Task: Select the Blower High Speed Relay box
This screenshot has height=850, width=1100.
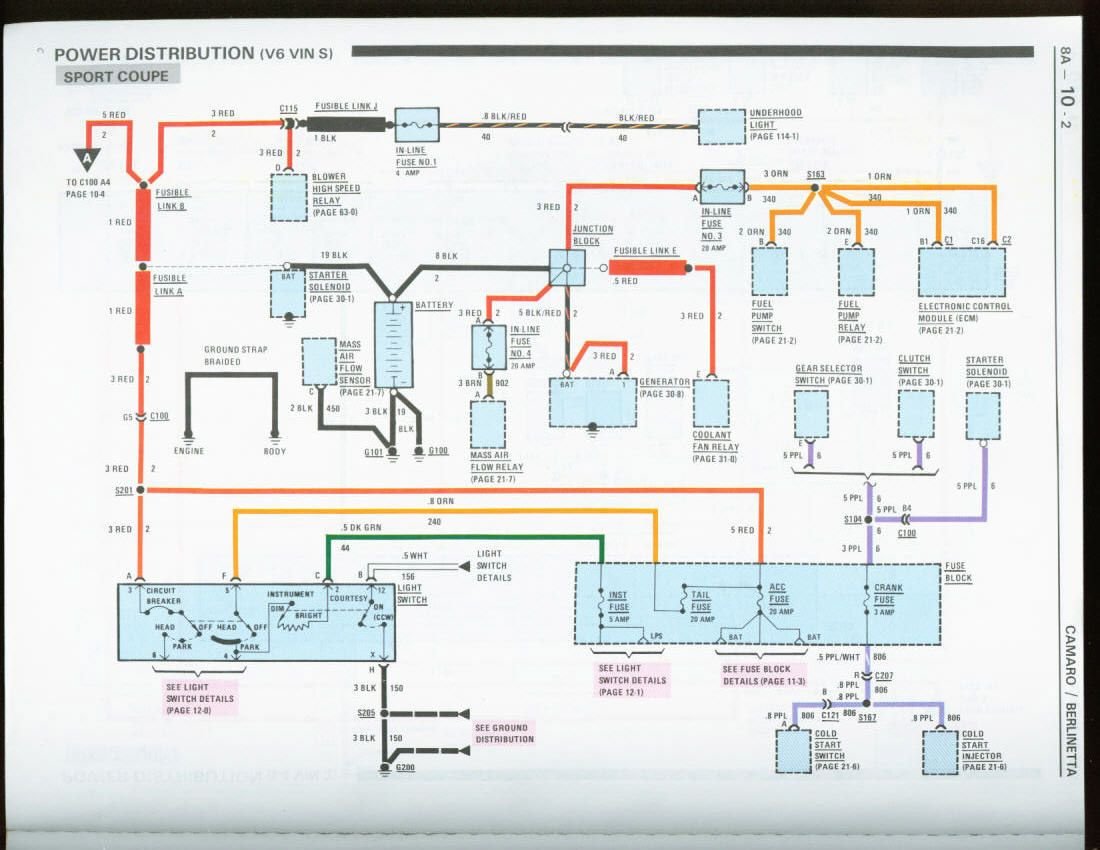Action: pos(290,196)
